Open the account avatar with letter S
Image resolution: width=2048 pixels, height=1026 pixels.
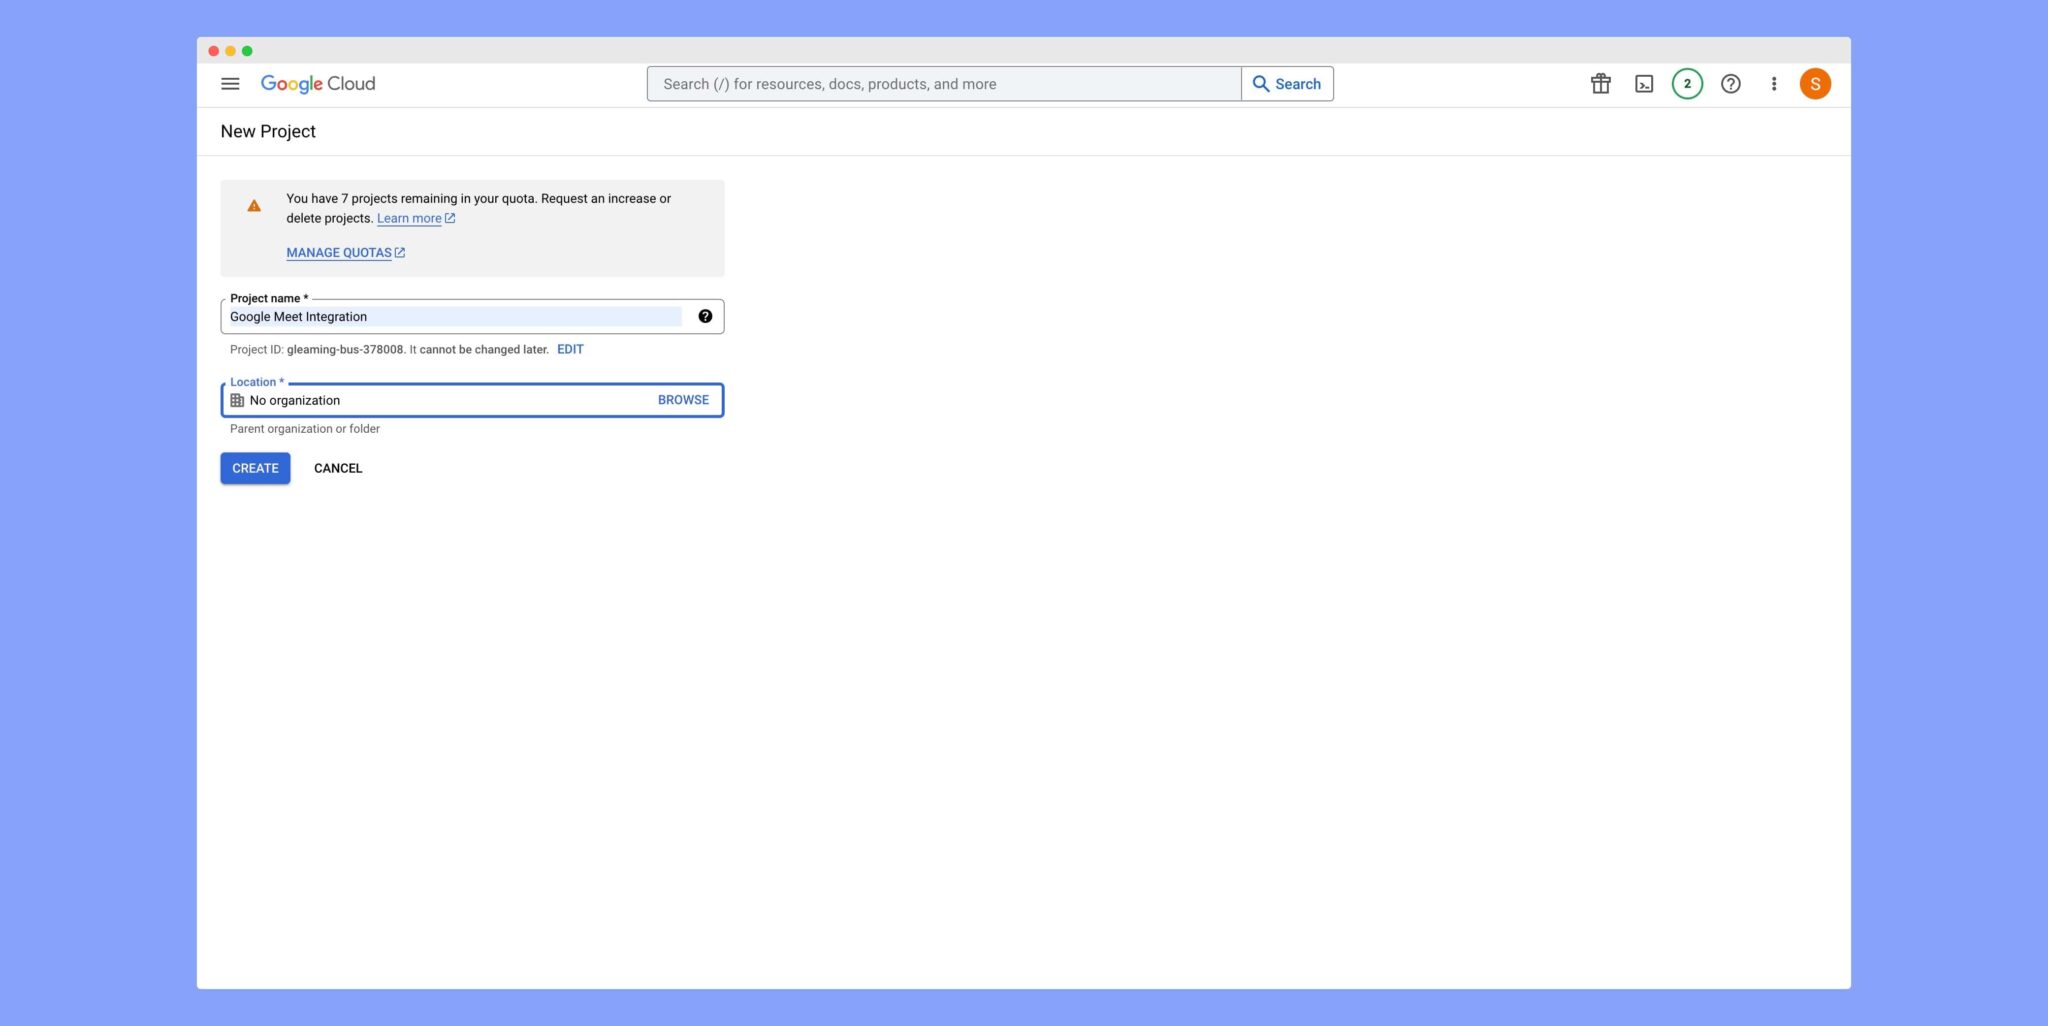(x=1815, y=84)
